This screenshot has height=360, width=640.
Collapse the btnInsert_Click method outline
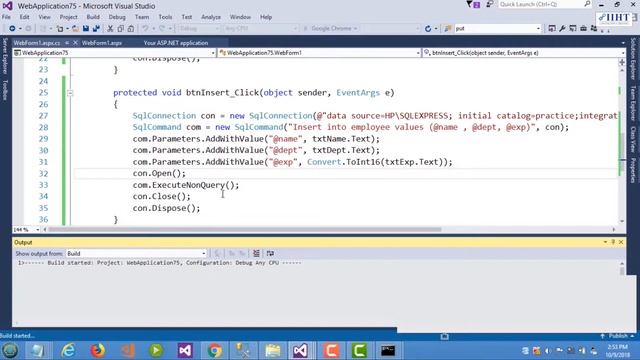[x=70, y=93]
